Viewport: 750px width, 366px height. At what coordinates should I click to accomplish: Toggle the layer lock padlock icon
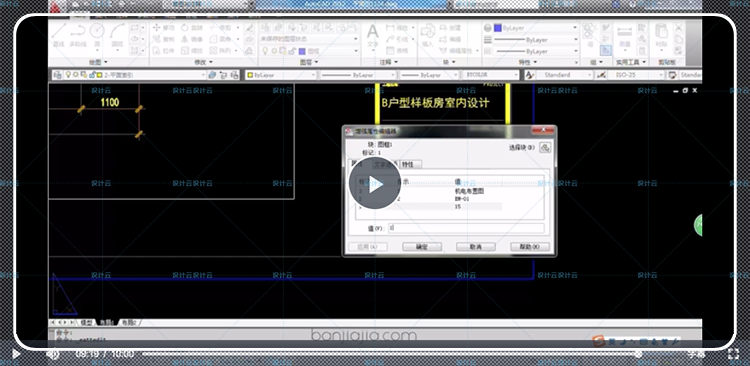[x=292, y=51]
